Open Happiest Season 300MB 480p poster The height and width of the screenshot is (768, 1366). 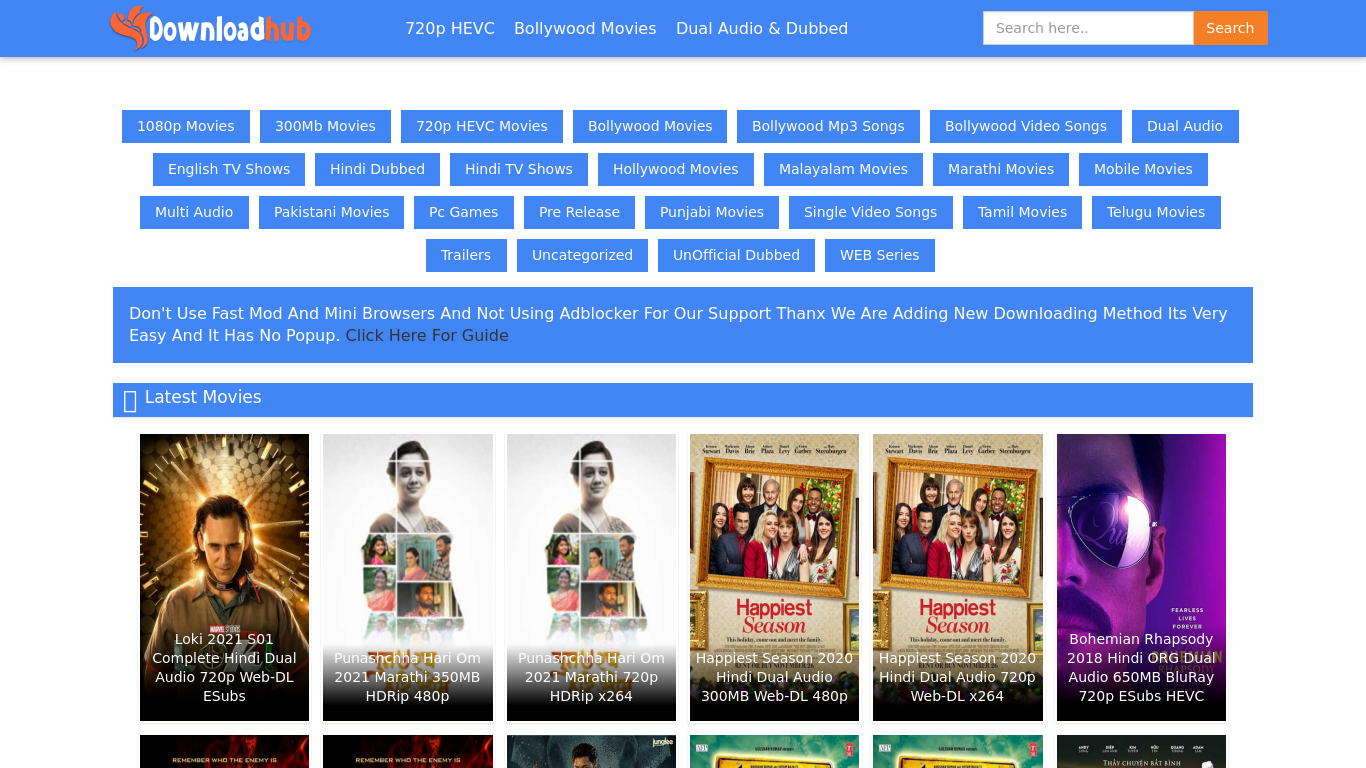click(774, 577)
